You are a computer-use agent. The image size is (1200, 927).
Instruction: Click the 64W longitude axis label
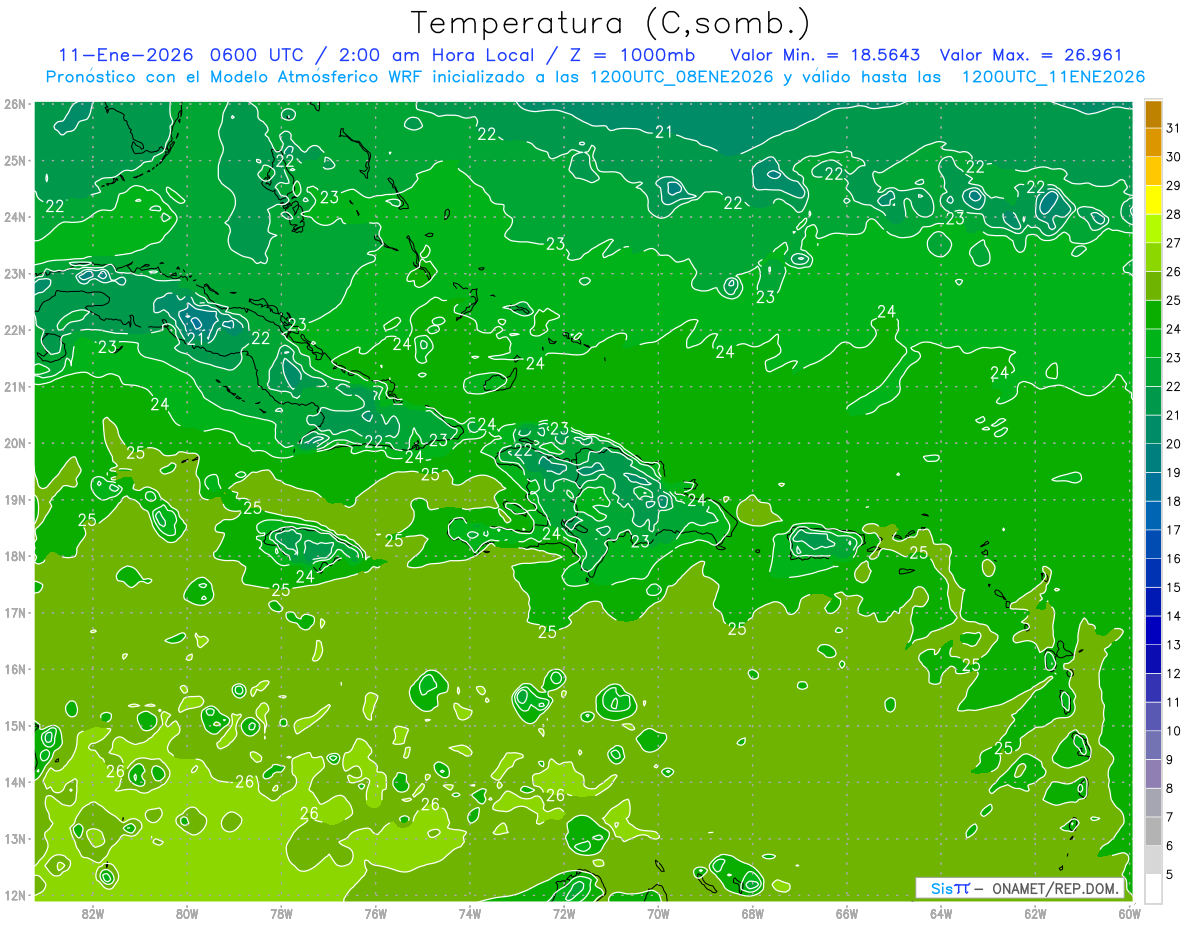click(x=940, y=914)
